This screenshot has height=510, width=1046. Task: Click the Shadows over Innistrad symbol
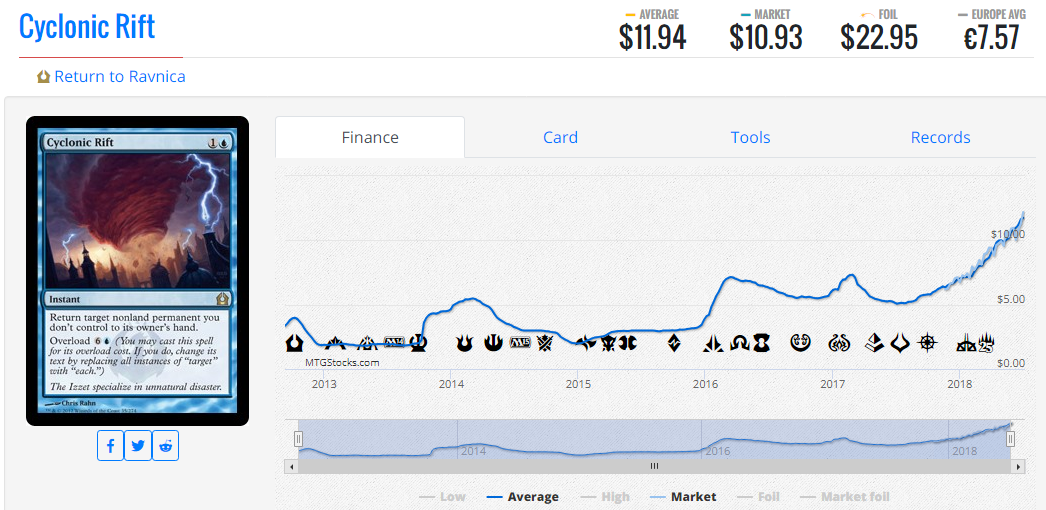tap(740, 343)
